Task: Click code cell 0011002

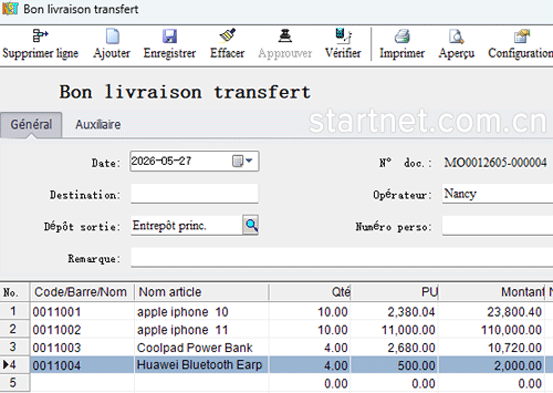Action: (x=82, y=330)
